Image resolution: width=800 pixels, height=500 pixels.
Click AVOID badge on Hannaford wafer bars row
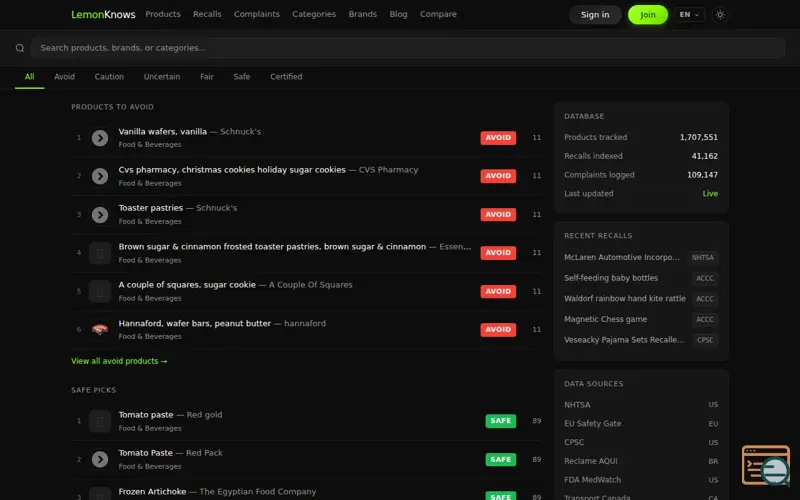(x=498, y=330)
